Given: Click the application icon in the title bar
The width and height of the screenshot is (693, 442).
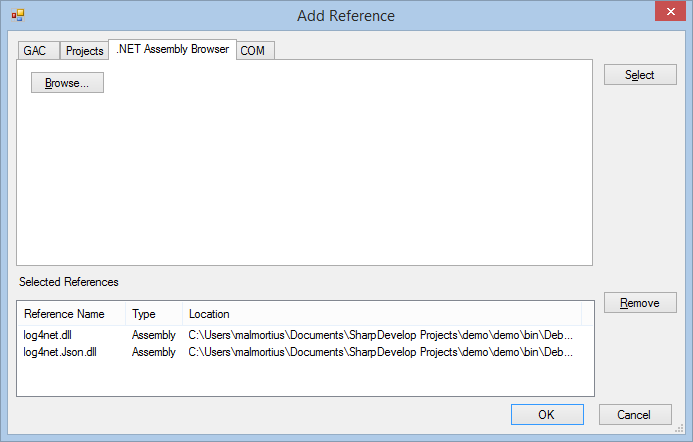Looking at the screenshot, I should [17, 16].
